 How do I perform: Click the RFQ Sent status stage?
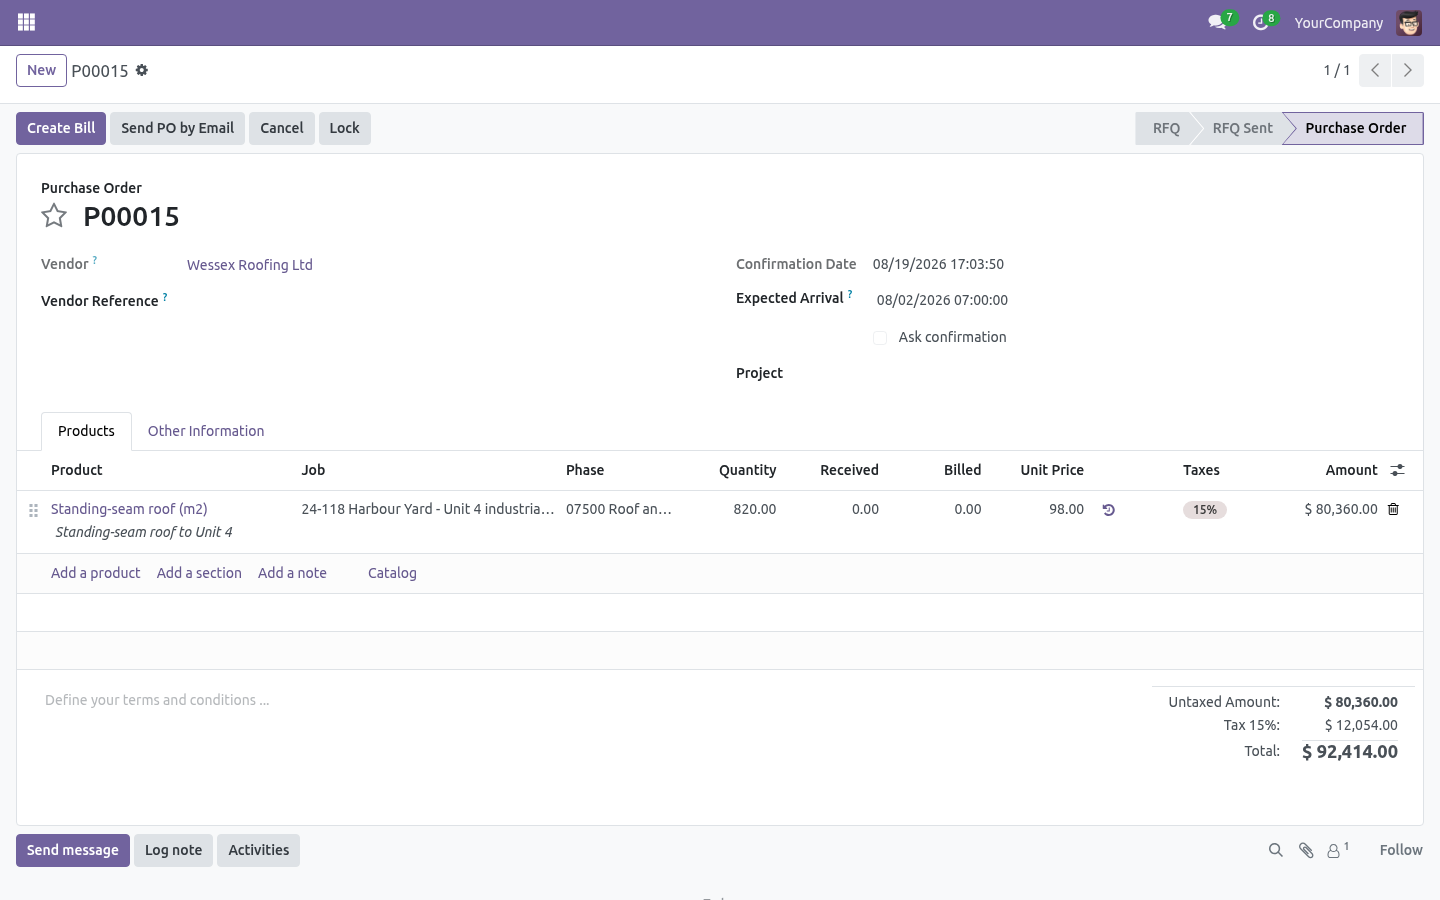pos(1242,128)
